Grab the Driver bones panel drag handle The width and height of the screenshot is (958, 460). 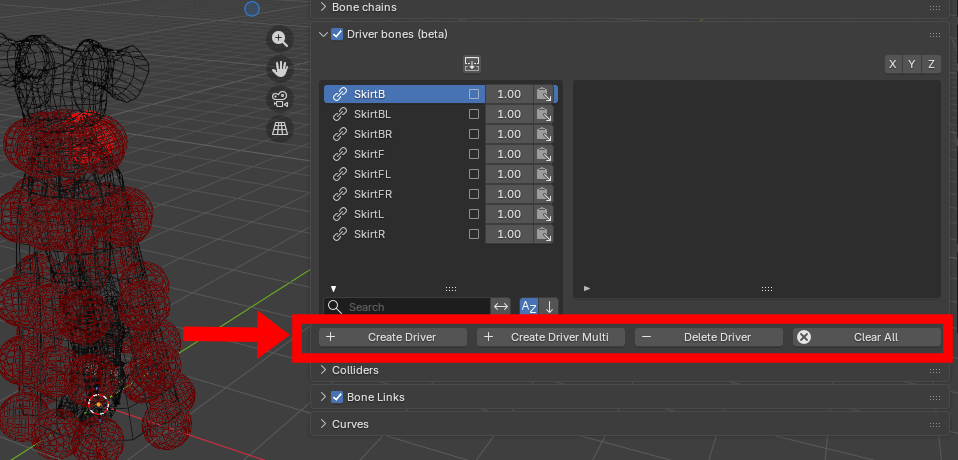(x=935, y=35)
